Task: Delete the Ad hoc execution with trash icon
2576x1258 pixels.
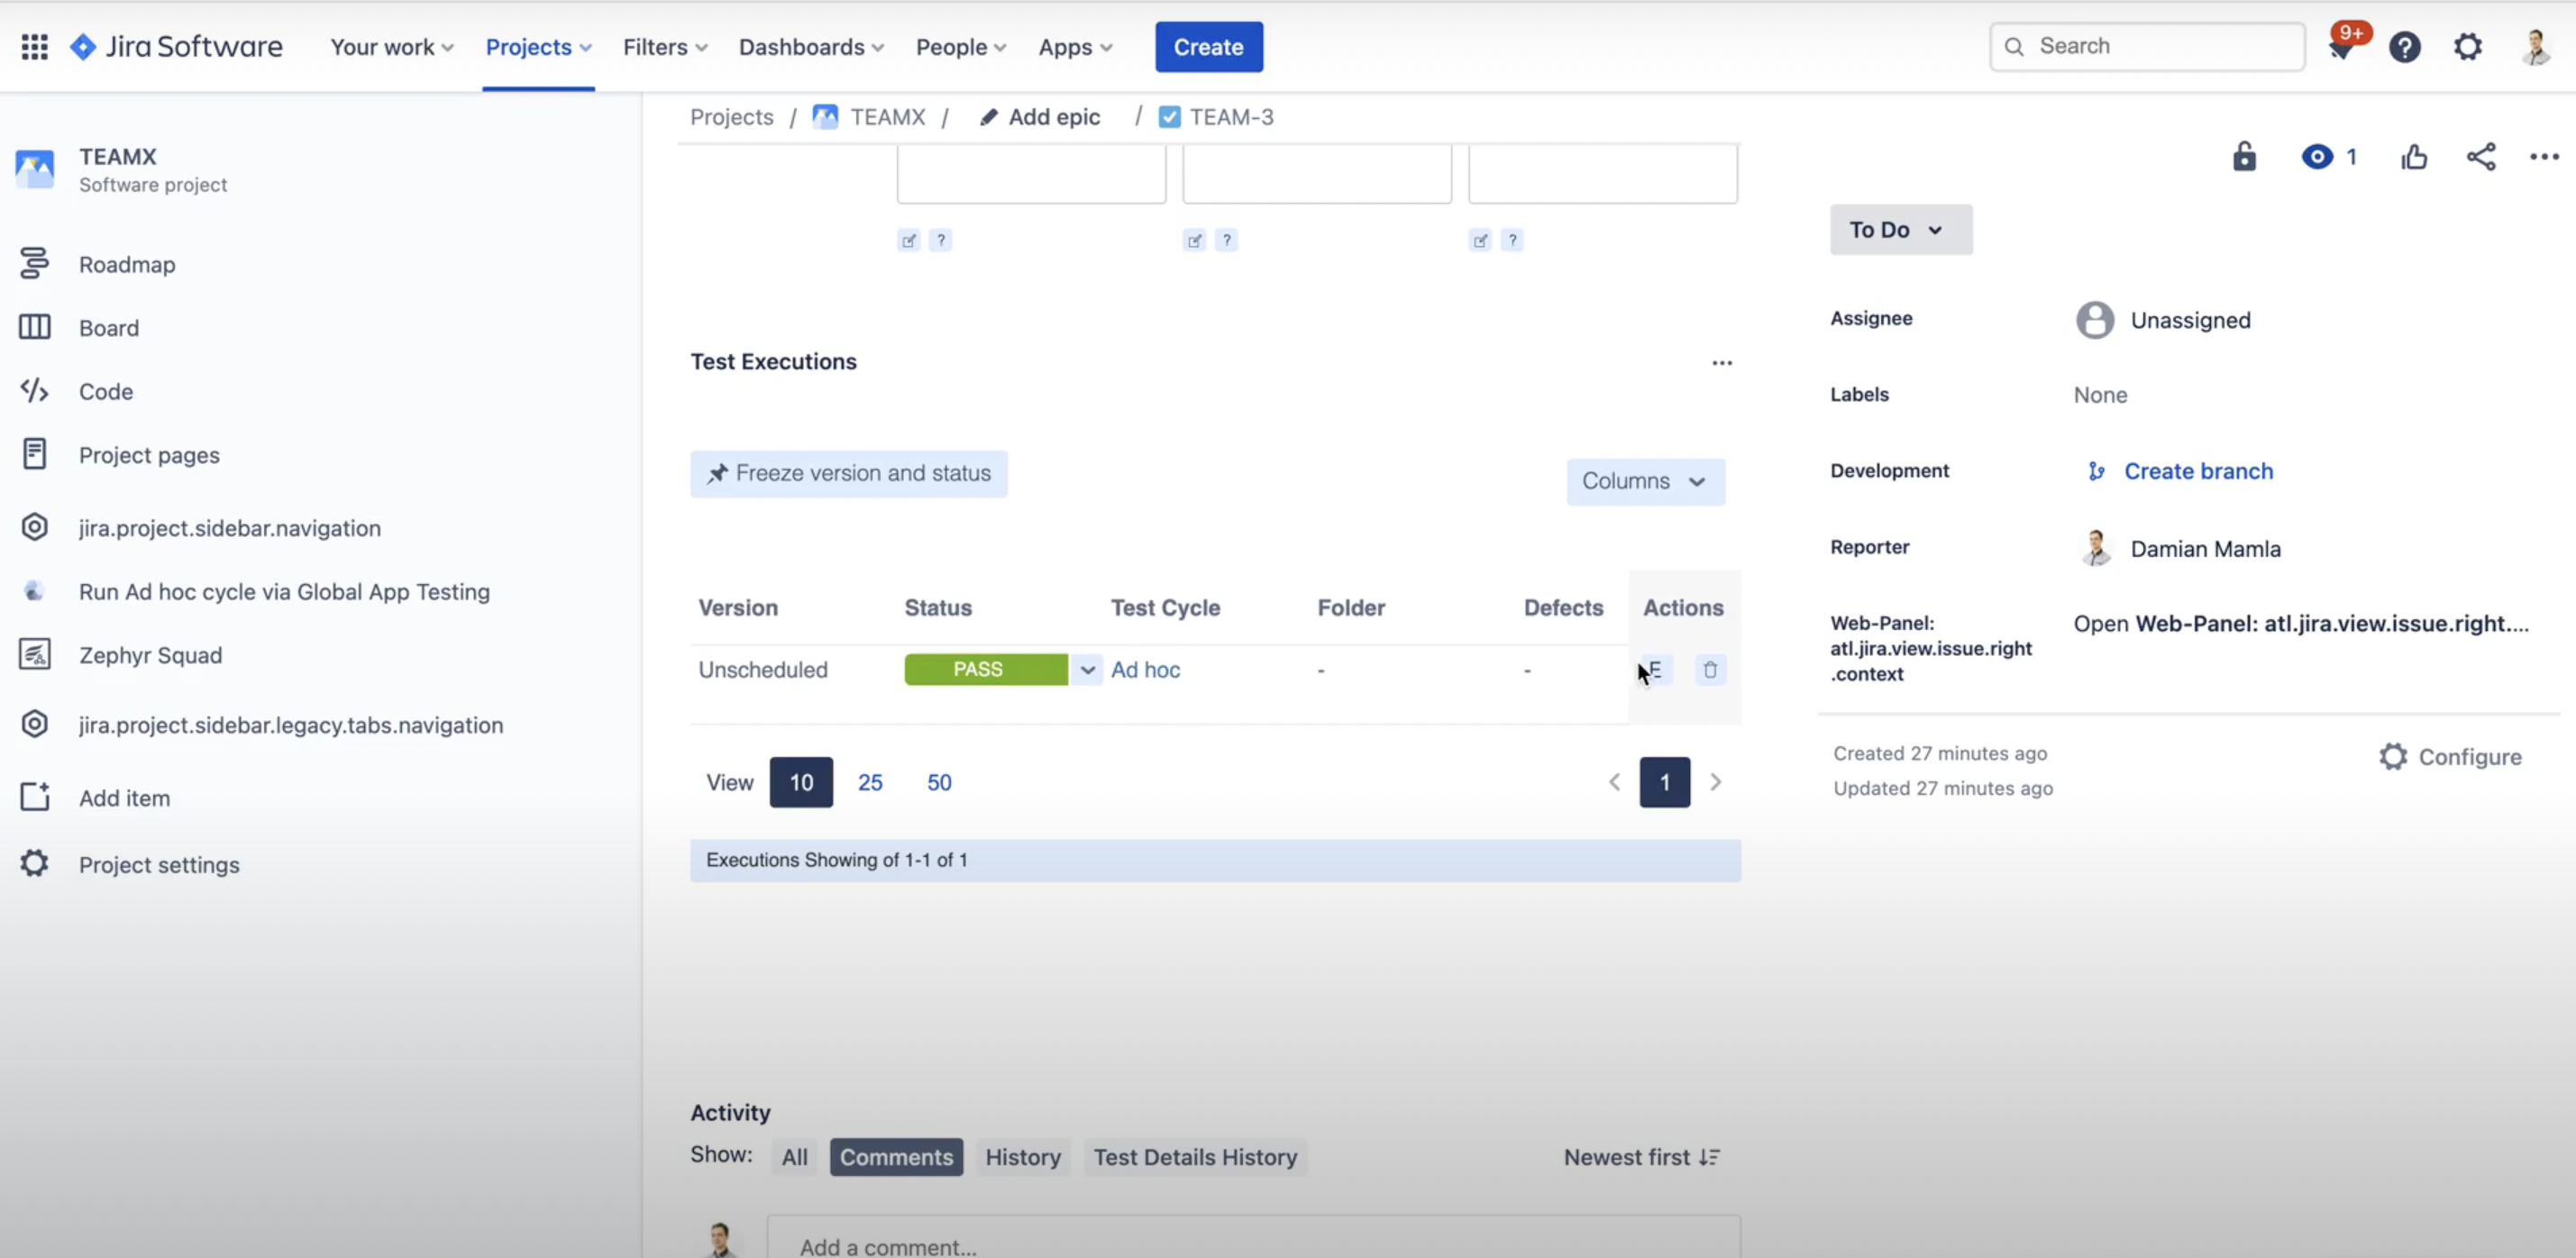Action: pos(1710,670)
